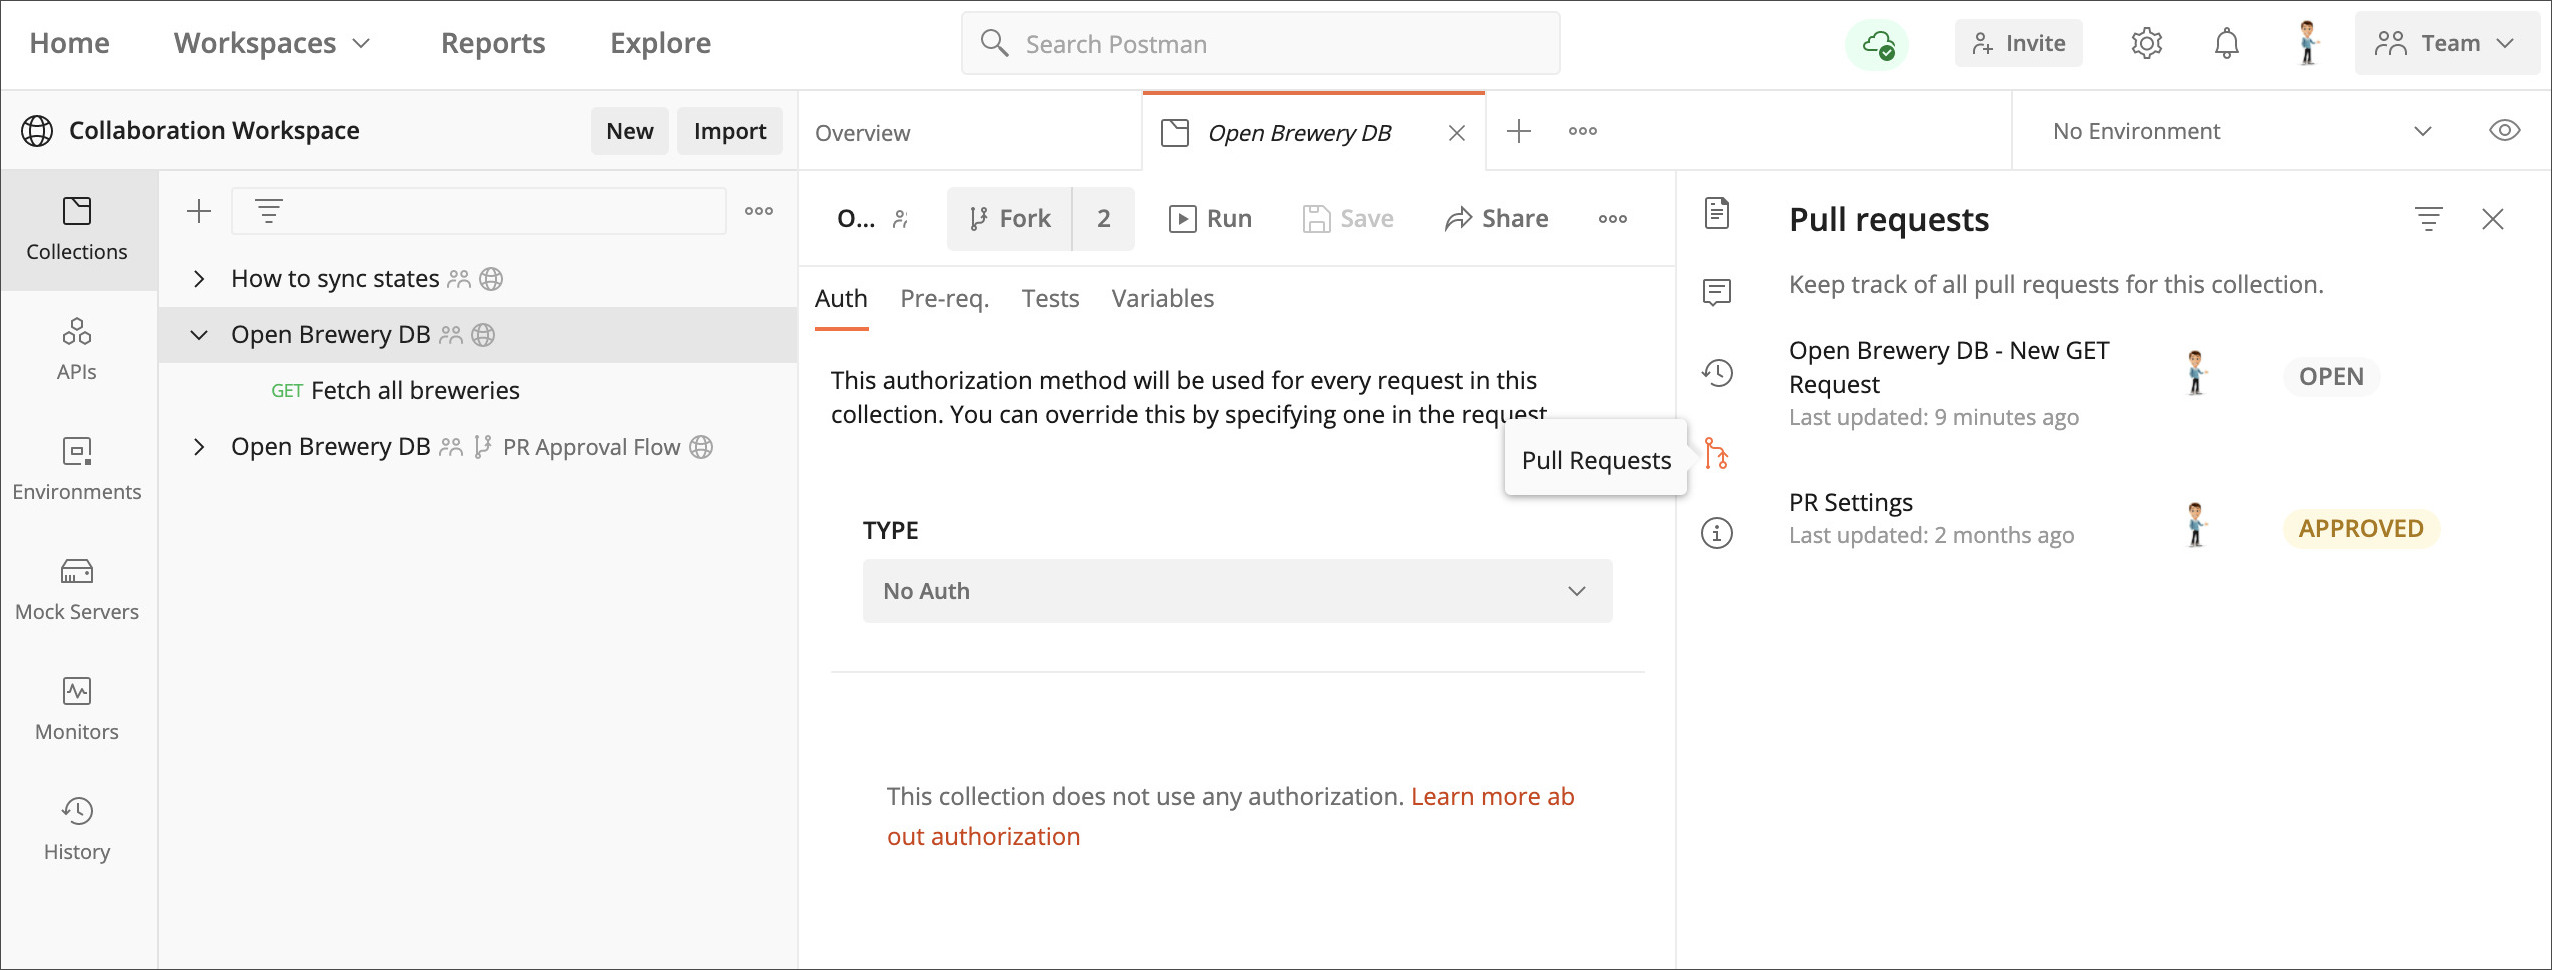Viewport: 2552px width, 970px height.
Task: Close the Pull requests panel
Action: [x=2492, y=219]
